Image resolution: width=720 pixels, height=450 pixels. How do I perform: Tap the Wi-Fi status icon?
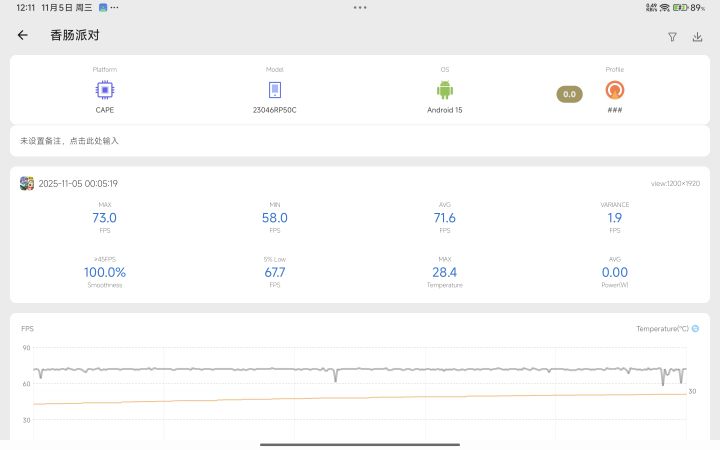tap(664, 7)
